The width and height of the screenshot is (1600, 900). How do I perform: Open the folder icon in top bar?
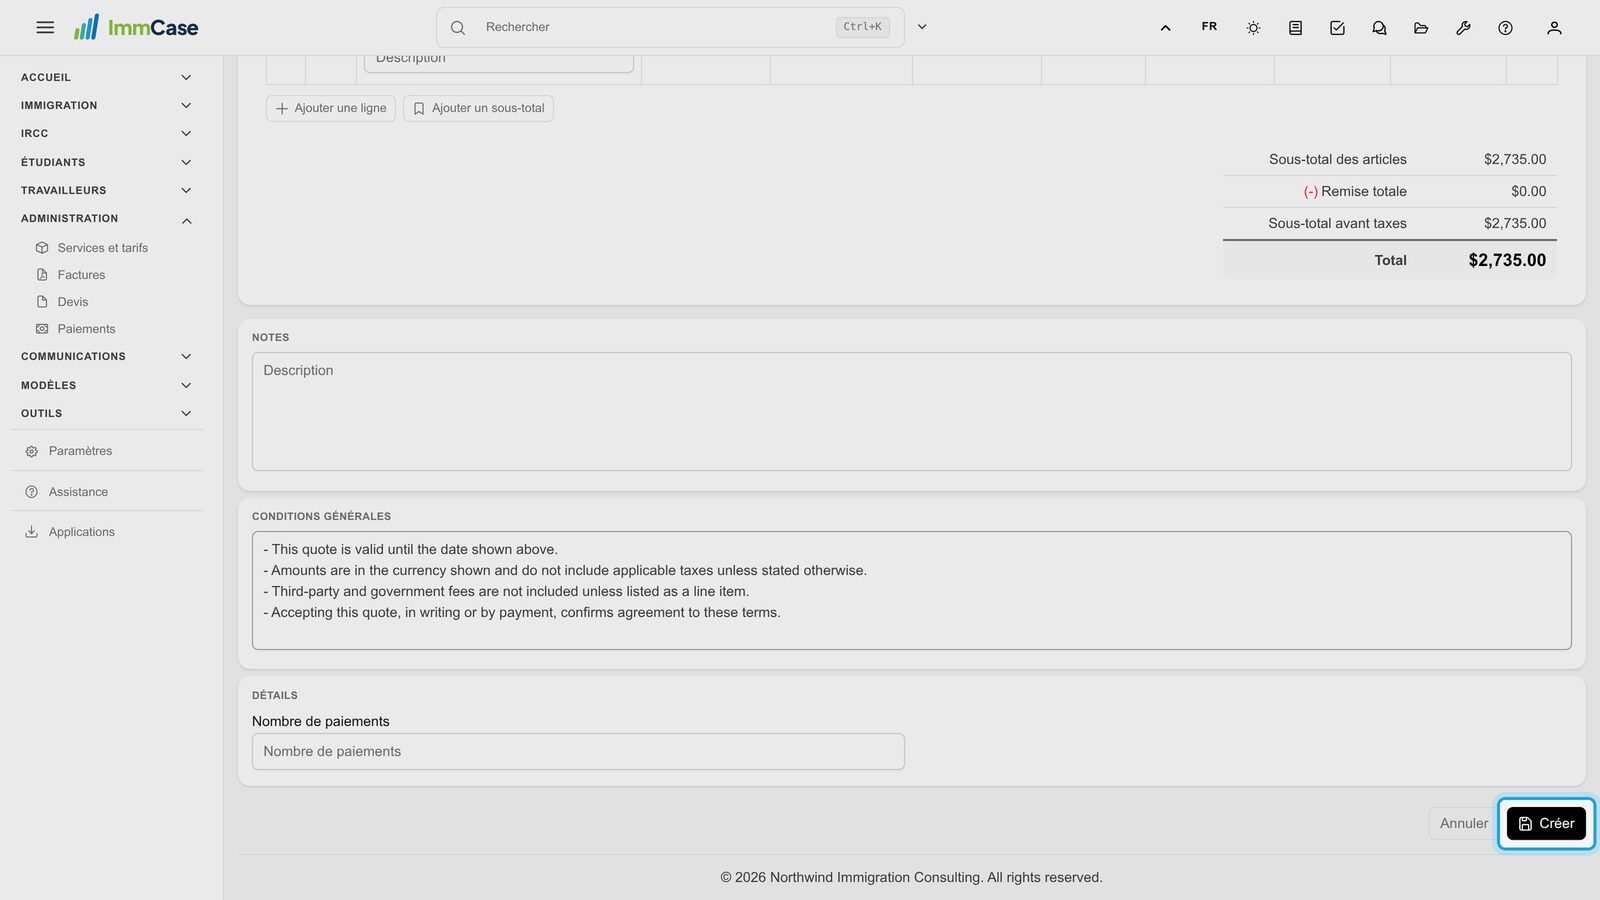(1421, 28)
